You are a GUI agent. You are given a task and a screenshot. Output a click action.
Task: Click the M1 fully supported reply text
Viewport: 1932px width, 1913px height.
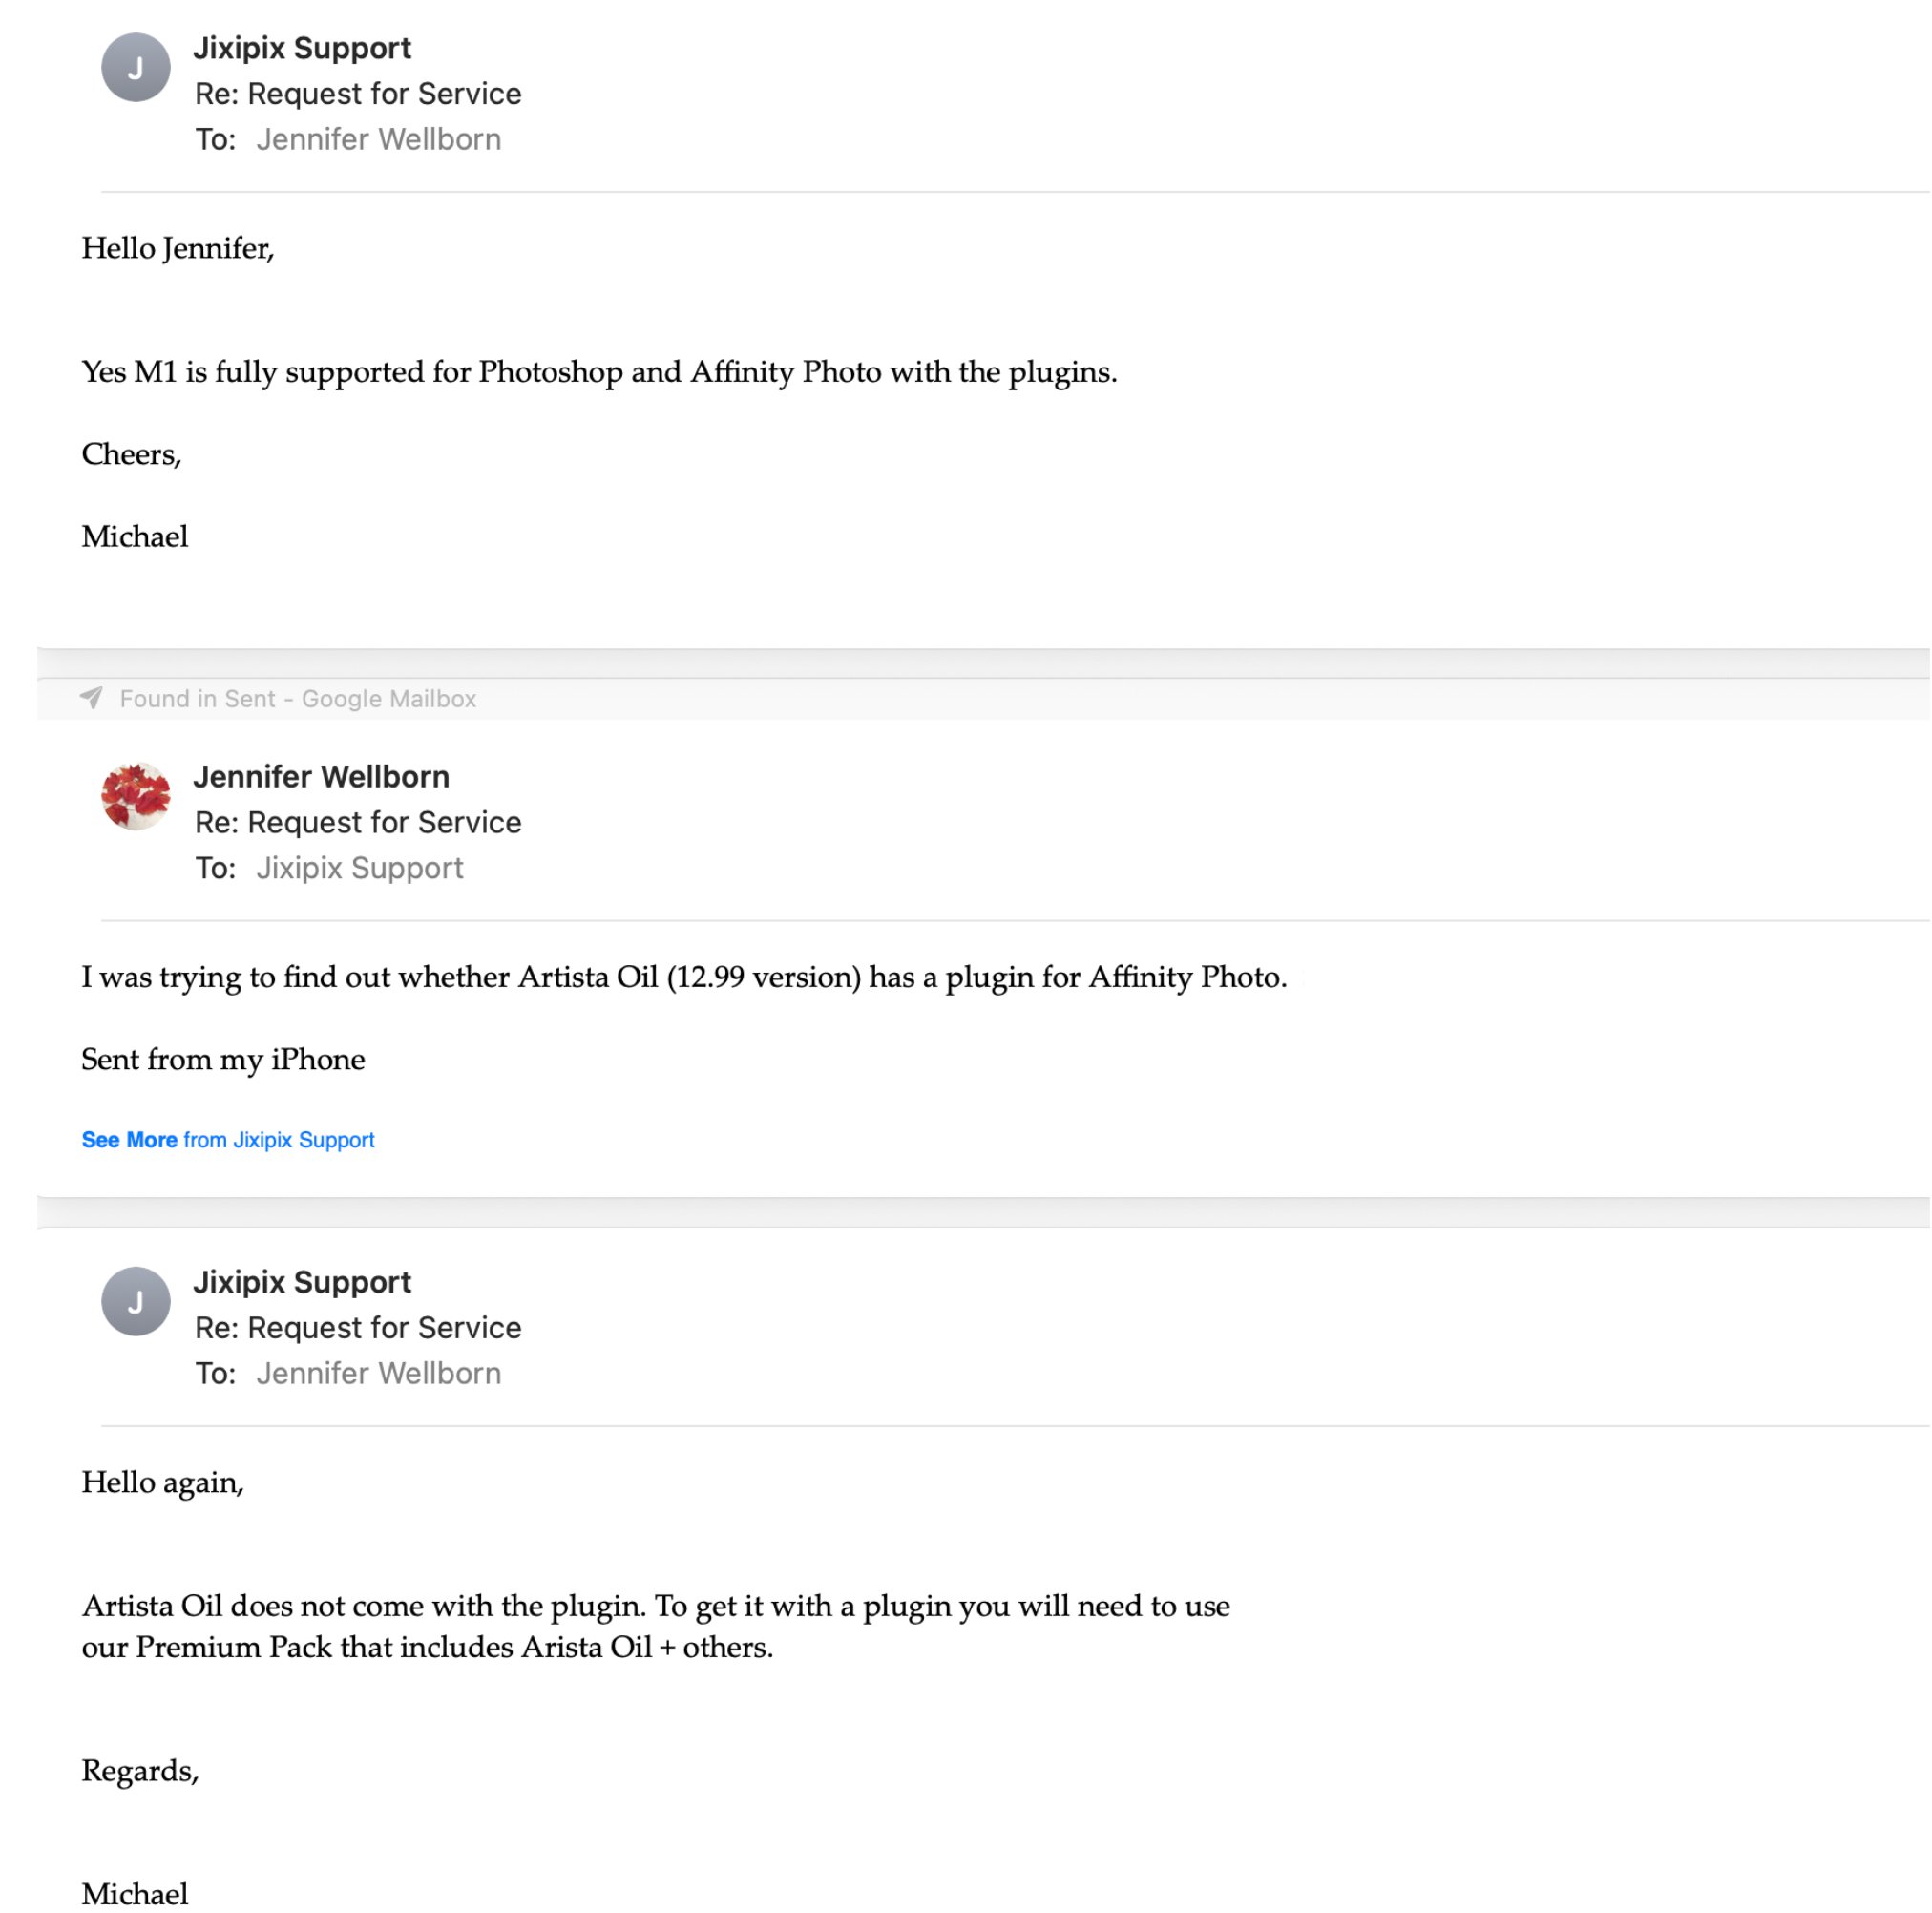599,372
